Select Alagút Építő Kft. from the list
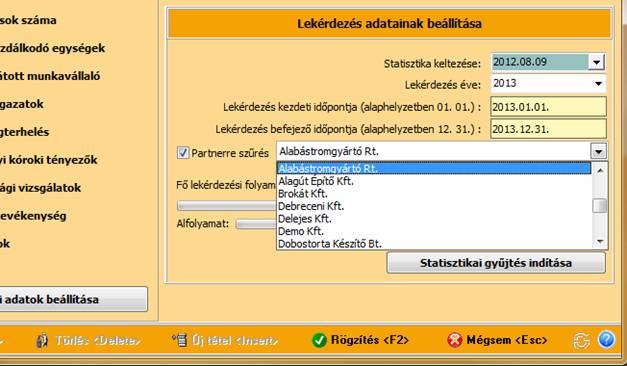Screen dimensions: 627x366 point(433,181)
